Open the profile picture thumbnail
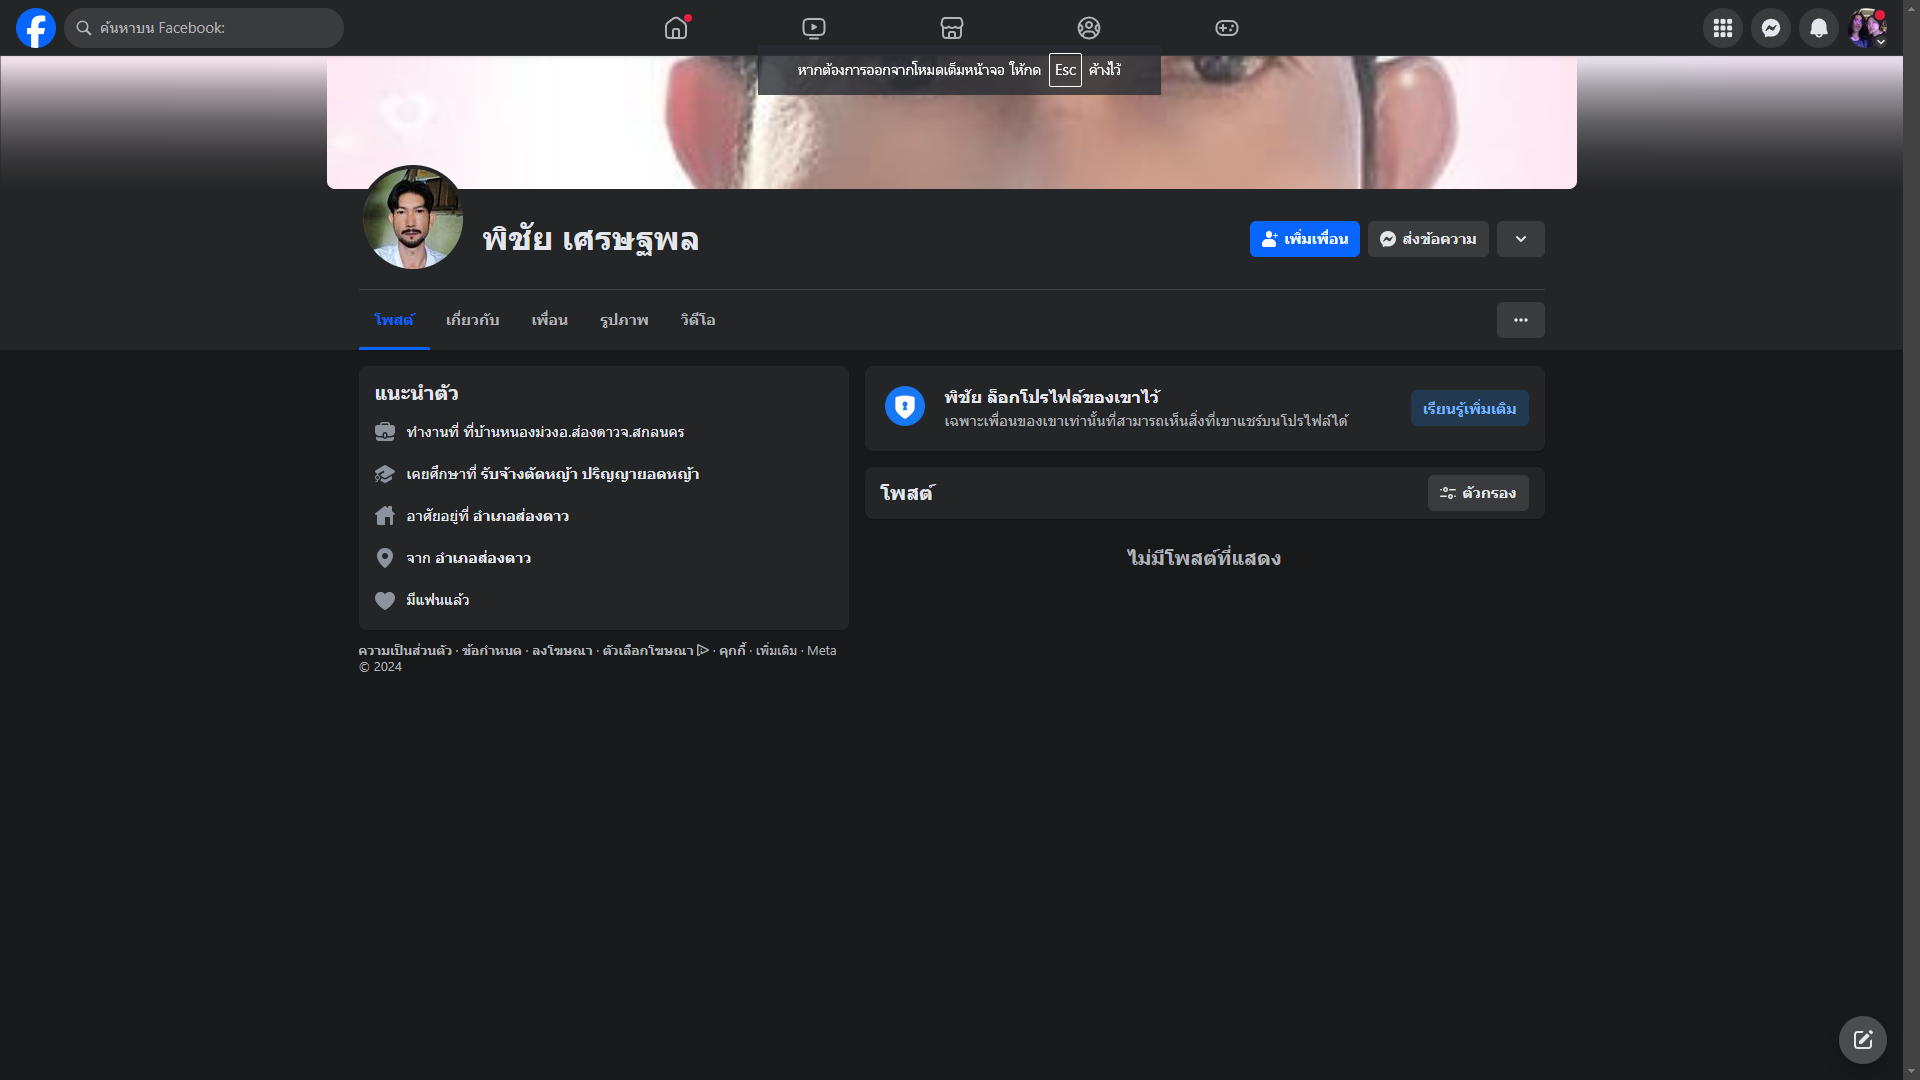The height and width of the screenshot is (1080, 1920). 412,218
